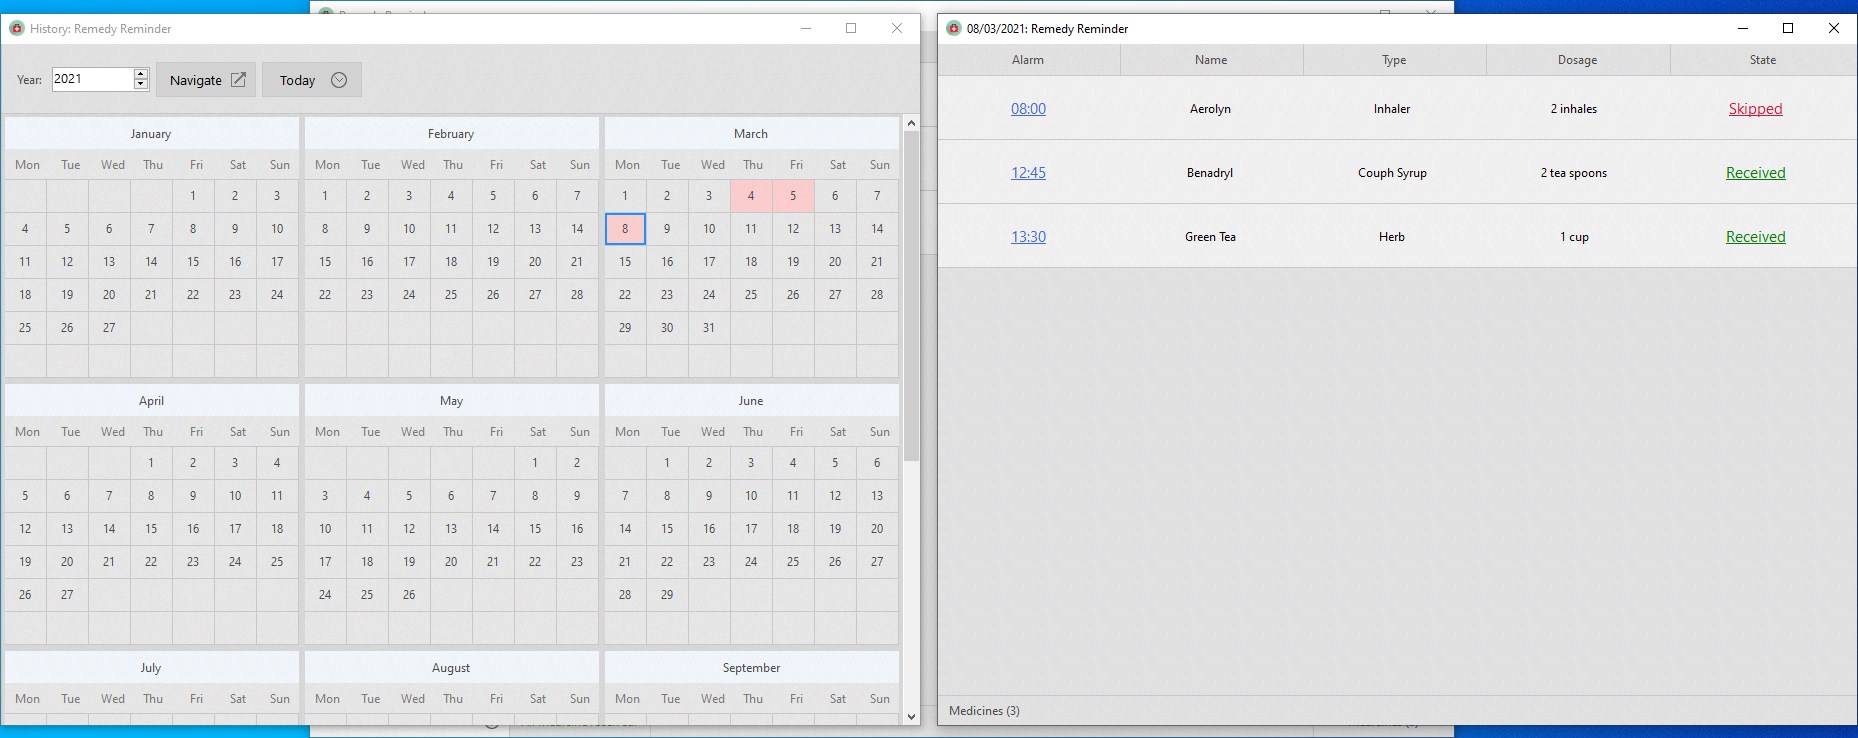Sort by the State column header

pos(1763,60)
